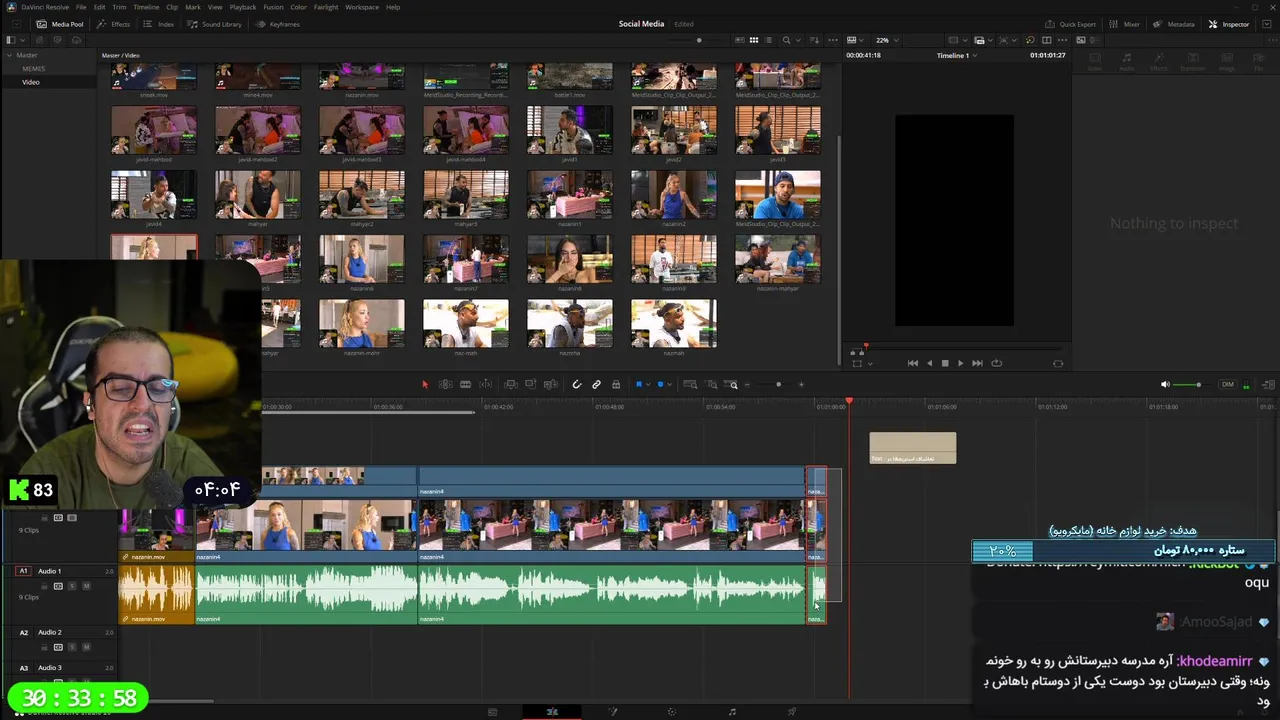1280x720 pixels.
Task: Jump to the first frame of the timeline
Action: coord(913,363)
